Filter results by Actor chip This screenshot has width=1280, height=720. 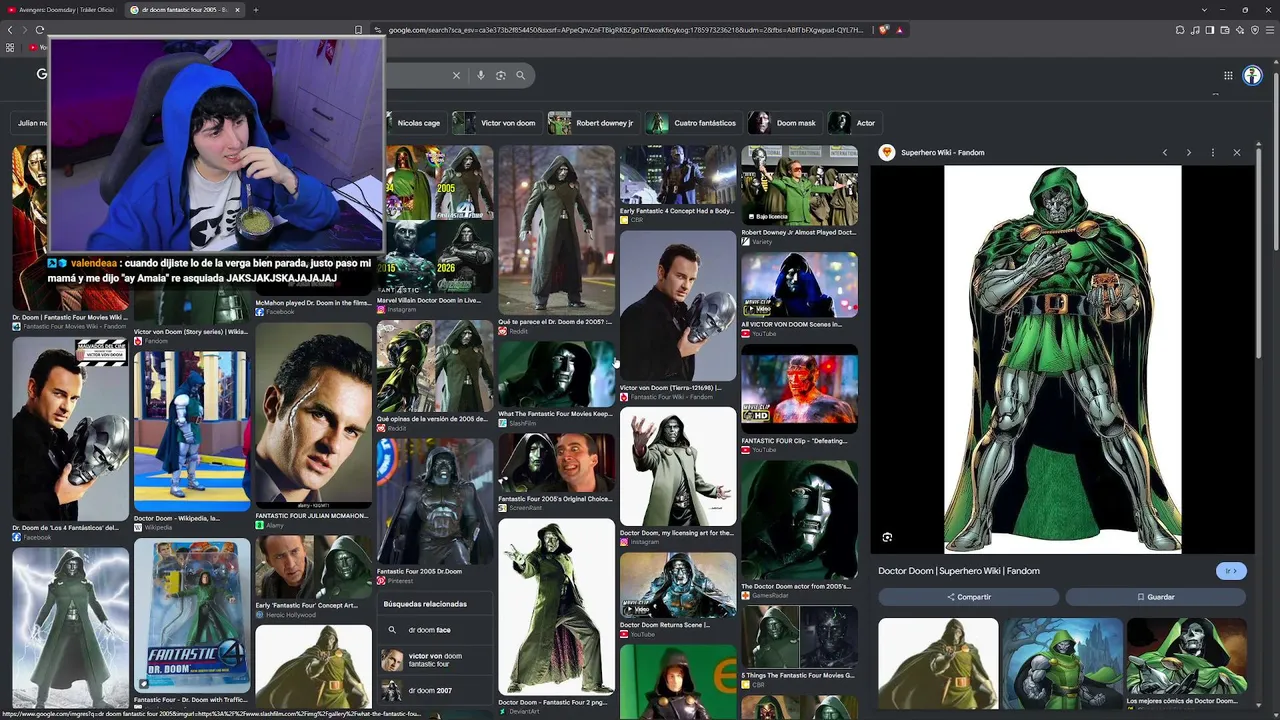854,123
